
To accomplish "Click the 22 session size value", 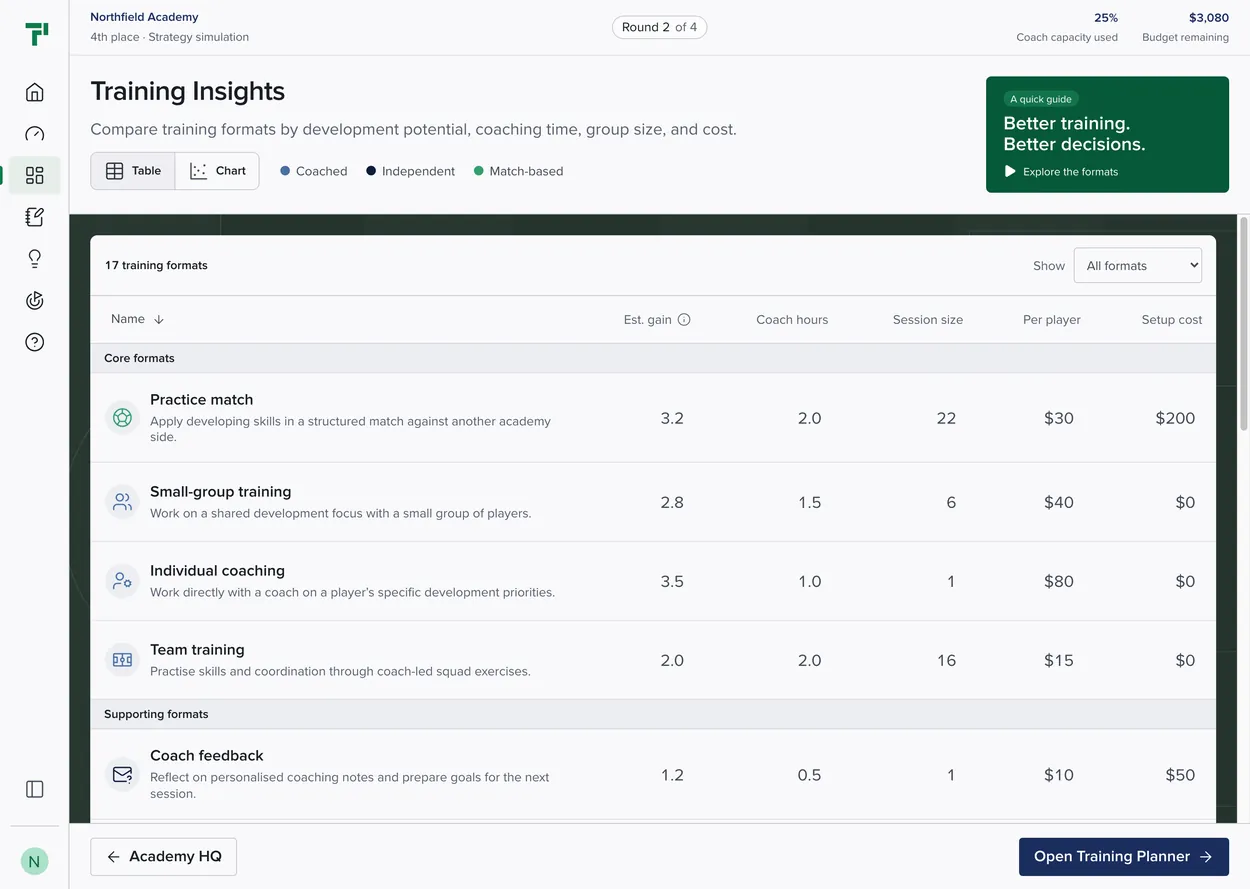I will [946, 418].
